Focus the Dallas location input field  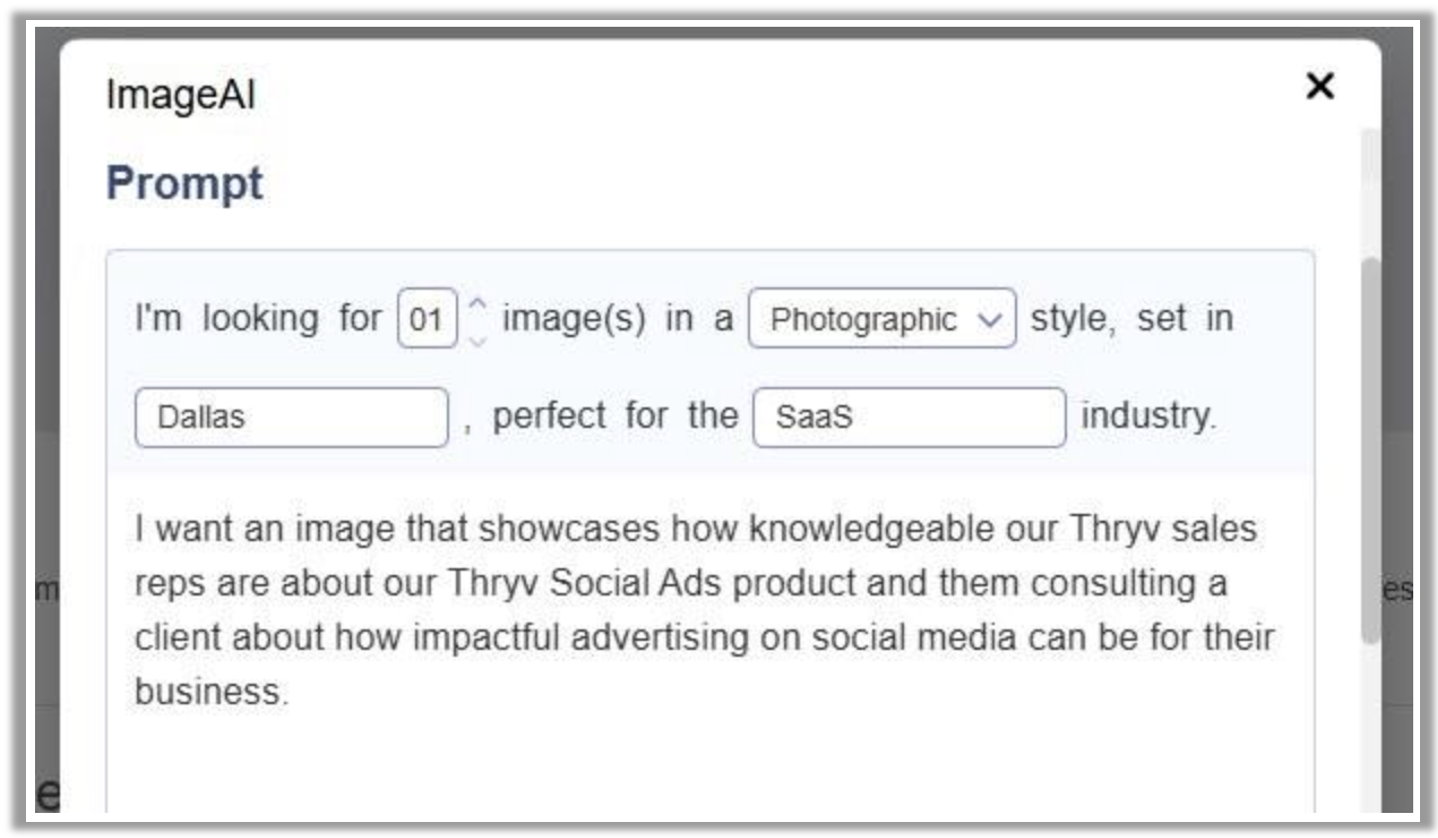[x=291, y=417]
